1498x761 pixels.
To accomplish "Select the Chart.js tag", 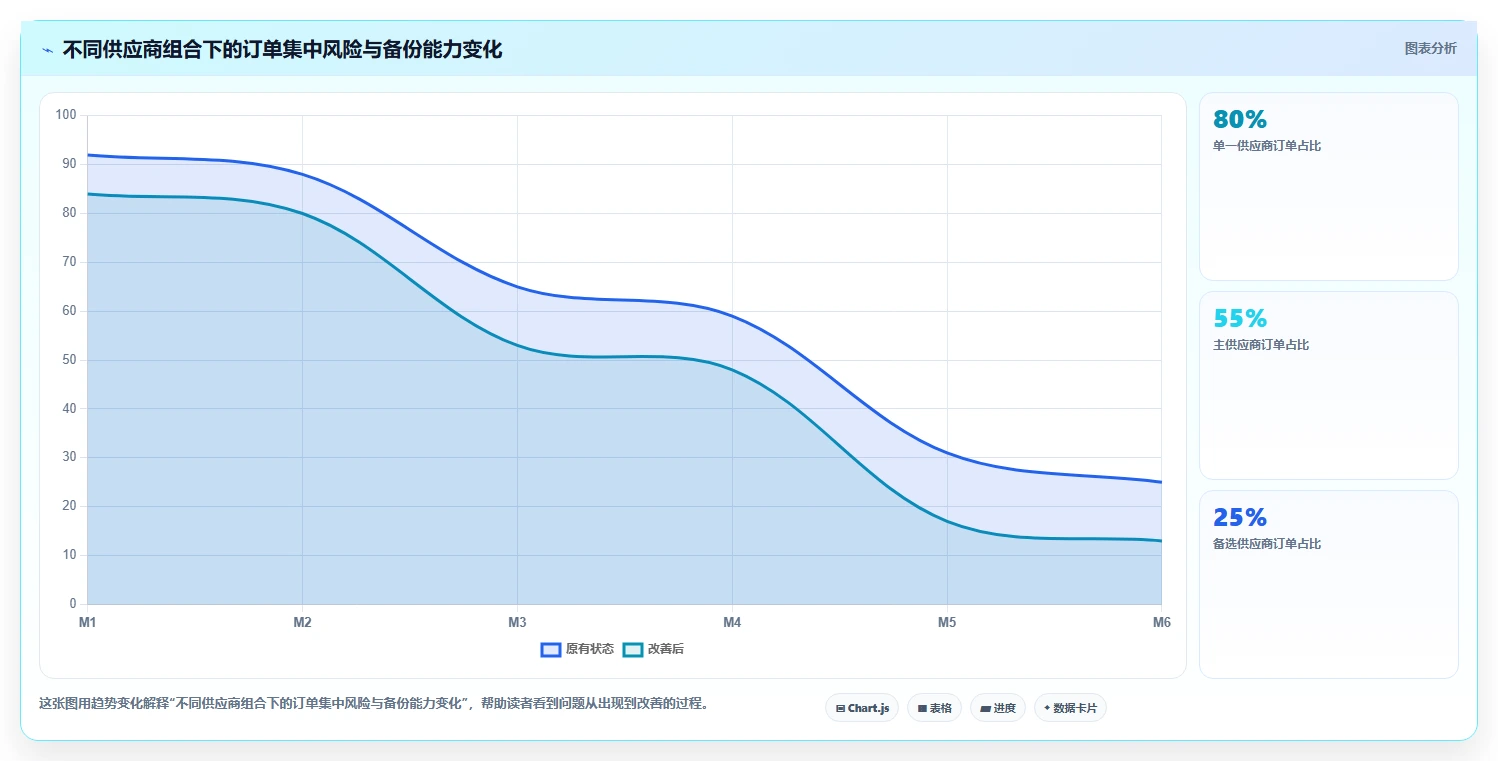I will click(x=862, y=708).
